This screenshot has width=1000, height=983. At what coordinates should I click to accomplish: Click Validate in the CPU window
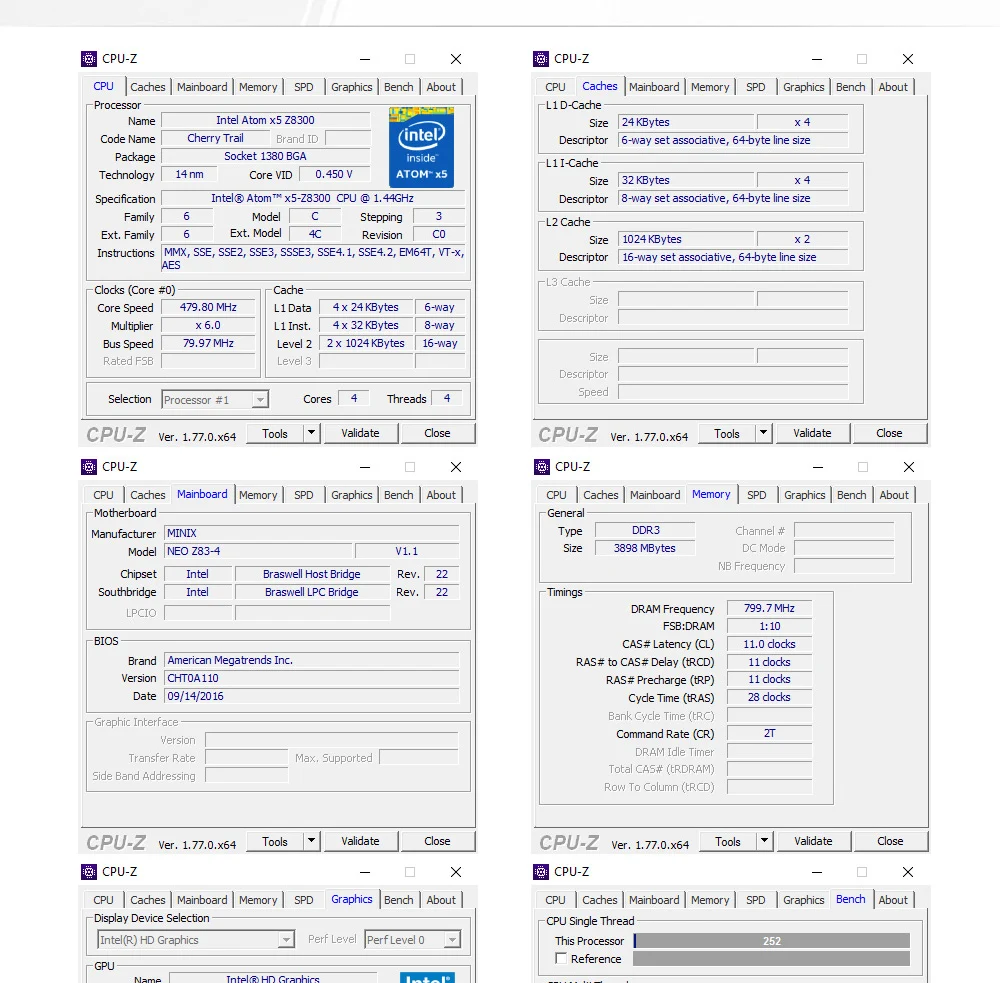[x=360, y=433]
